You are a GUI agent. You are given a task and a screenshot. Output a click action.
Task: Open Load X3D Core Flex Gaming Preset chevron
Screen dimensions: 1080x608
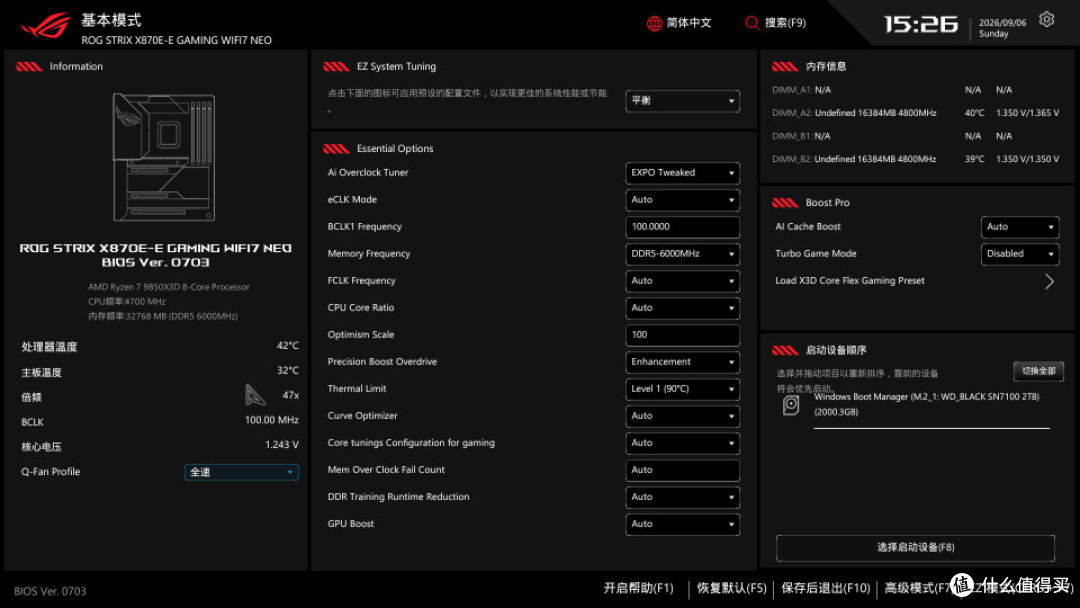[1049, 281]
